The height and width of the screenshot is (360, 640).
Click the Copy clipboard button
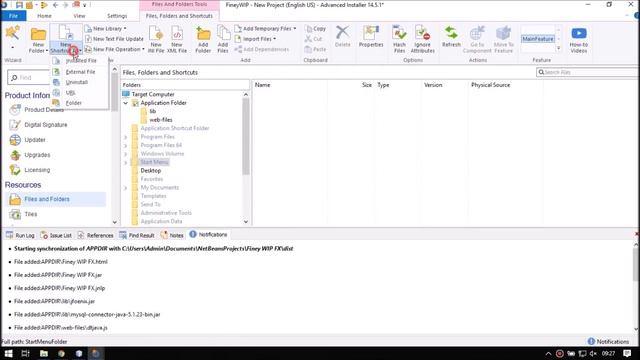click(316, 29)
